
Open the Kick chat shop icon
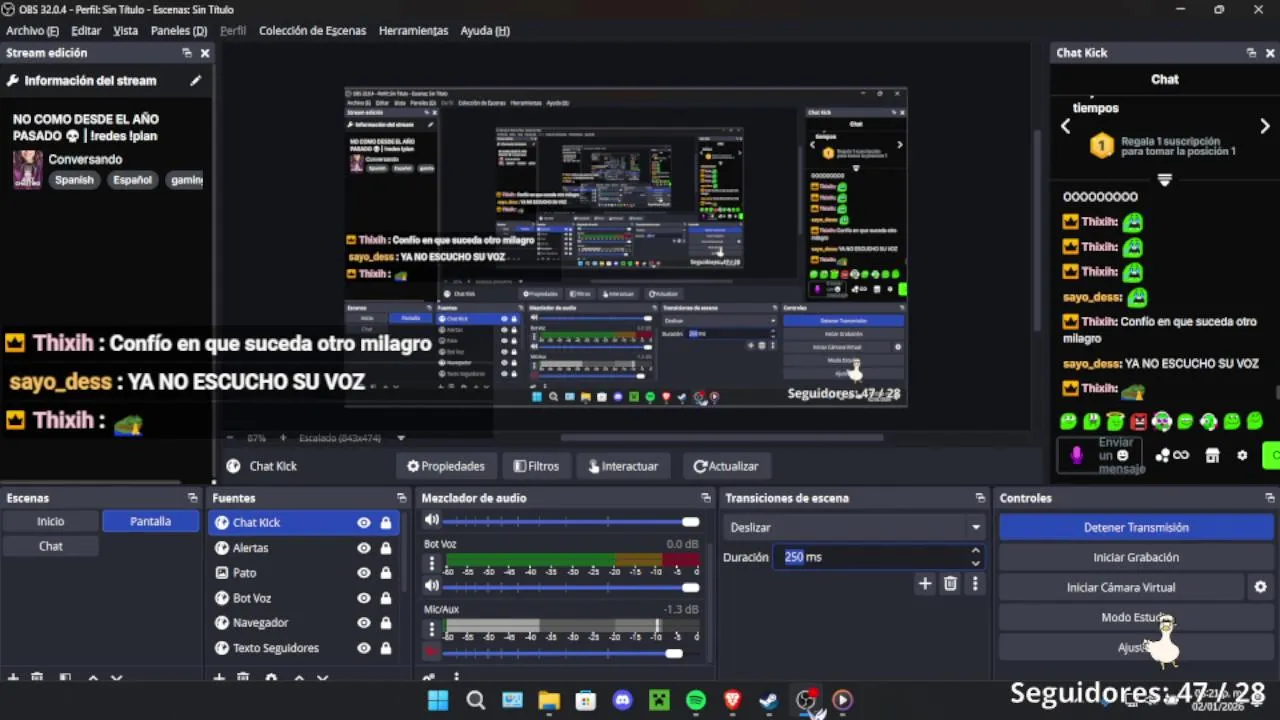coord(1212,455)
